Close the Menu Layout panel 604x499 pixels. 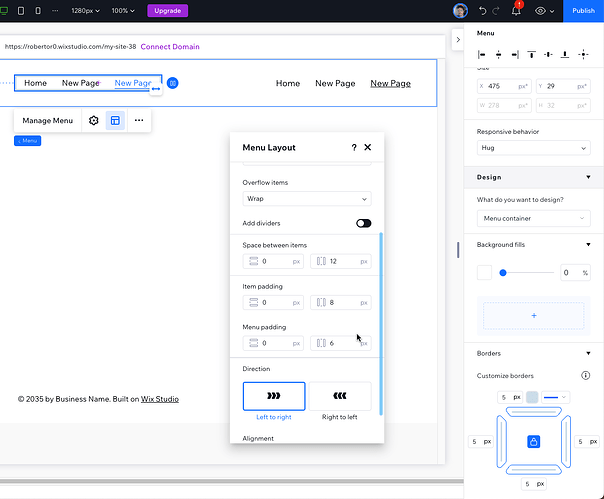point(368,147)
